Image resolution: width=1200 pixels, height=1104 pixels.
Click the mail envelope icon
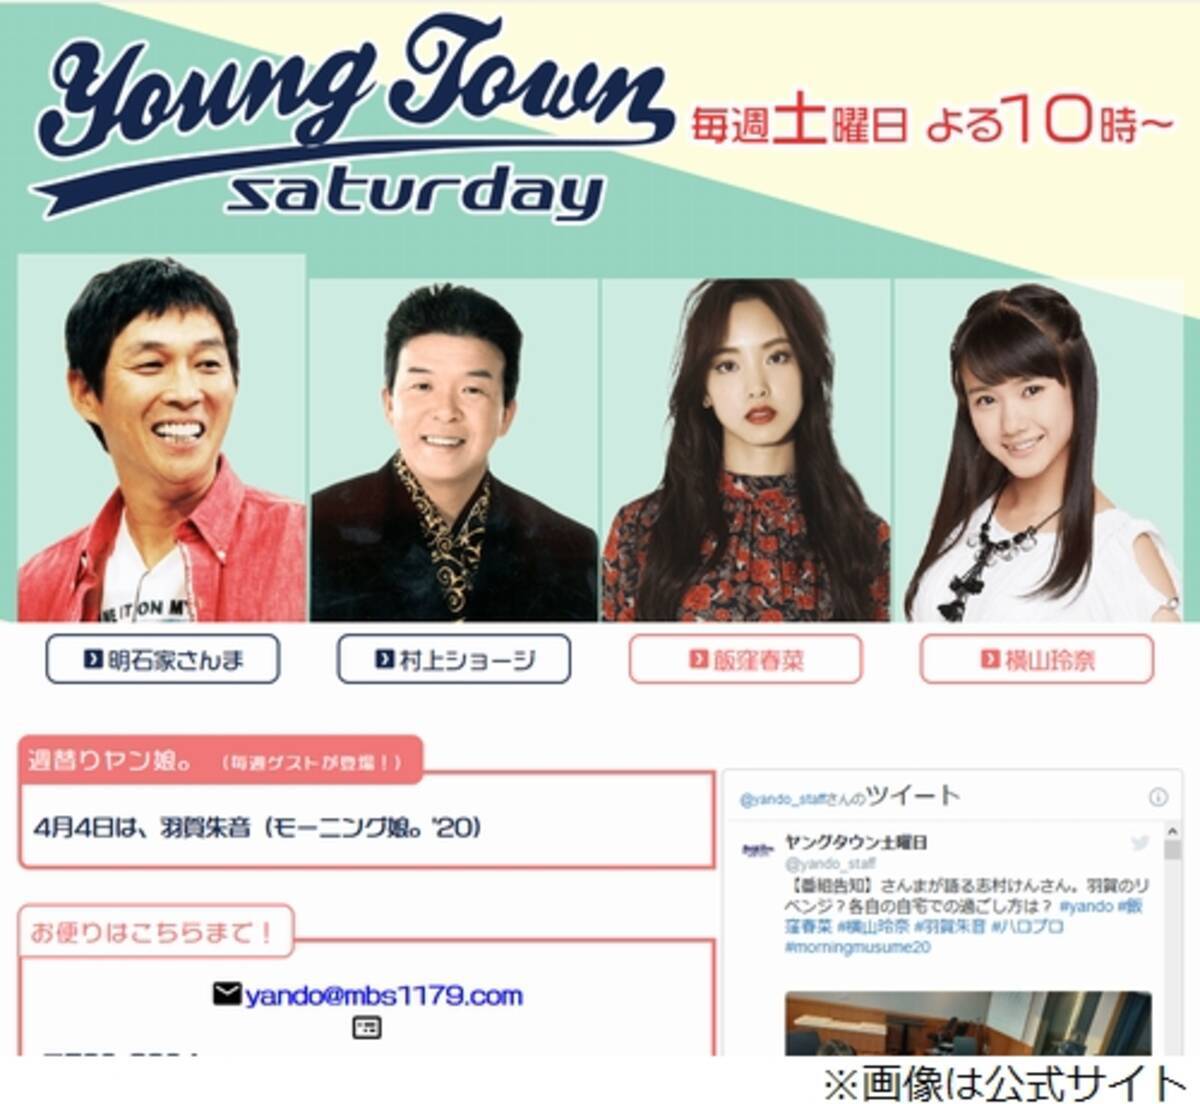click(227, 994)
